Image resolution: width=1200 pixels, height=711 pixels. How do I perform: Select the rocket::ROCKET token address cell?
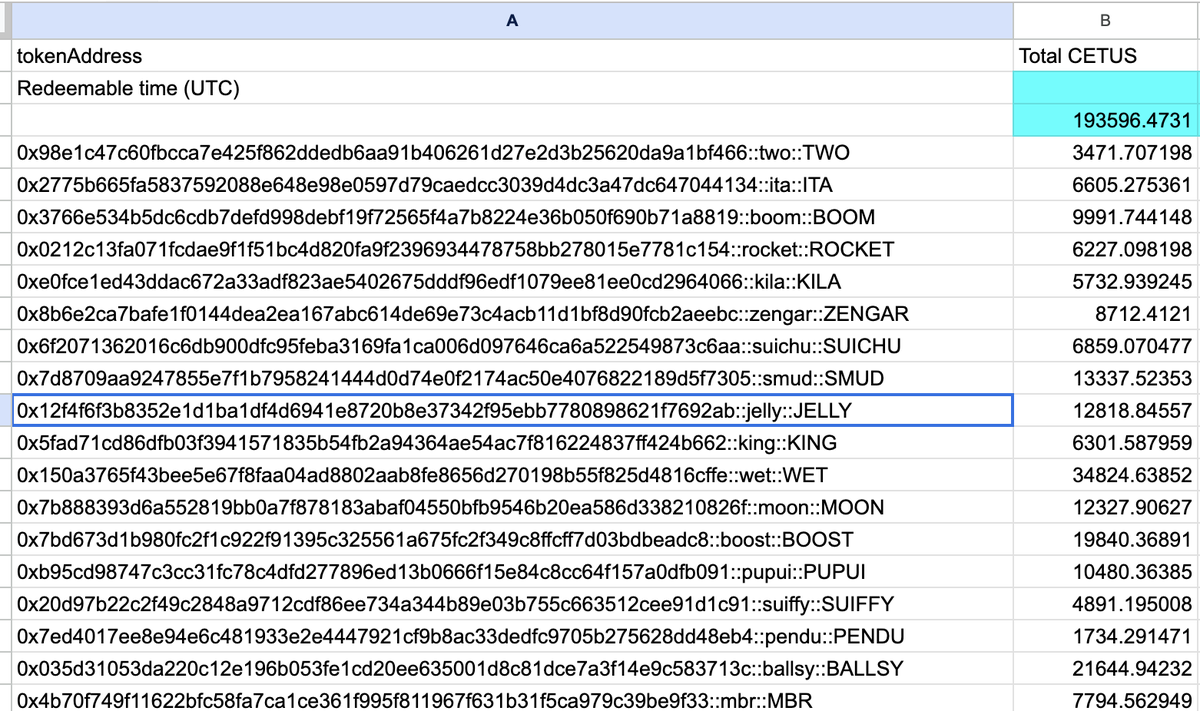coord(512,249)
